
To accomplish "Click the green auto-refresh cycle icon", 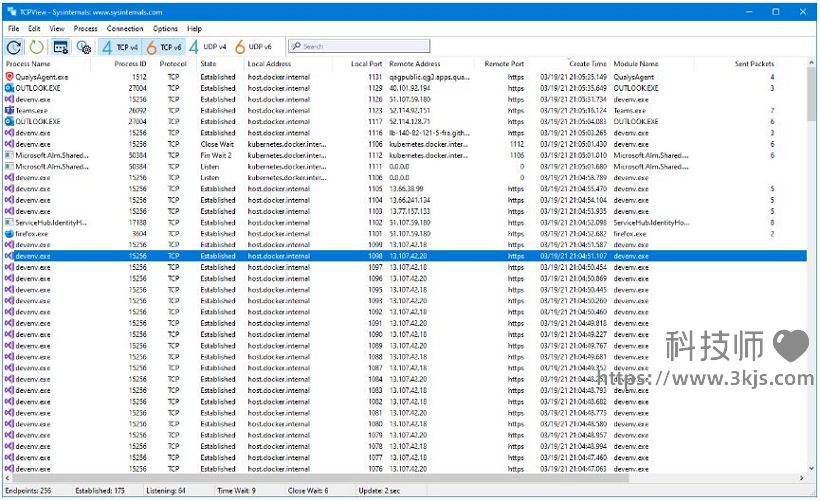I will pyautogui.click(x=36, y=48).
